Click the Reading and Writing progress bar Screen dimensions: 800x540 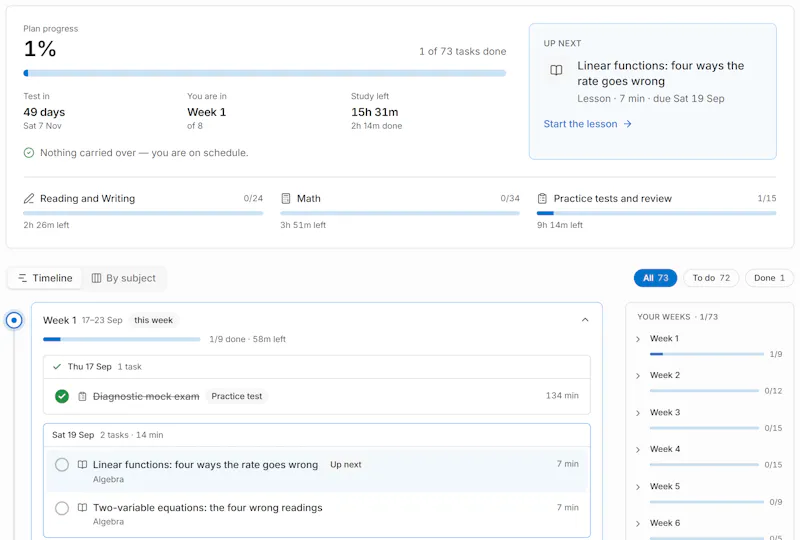(x=143, y=213)
